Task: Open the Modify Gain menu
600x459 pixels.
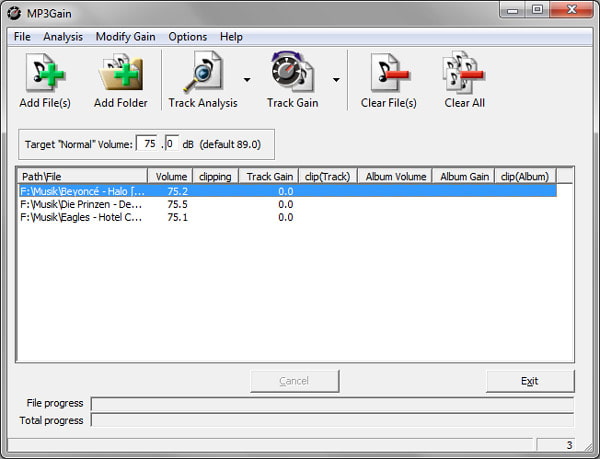Action: (125, 37)
